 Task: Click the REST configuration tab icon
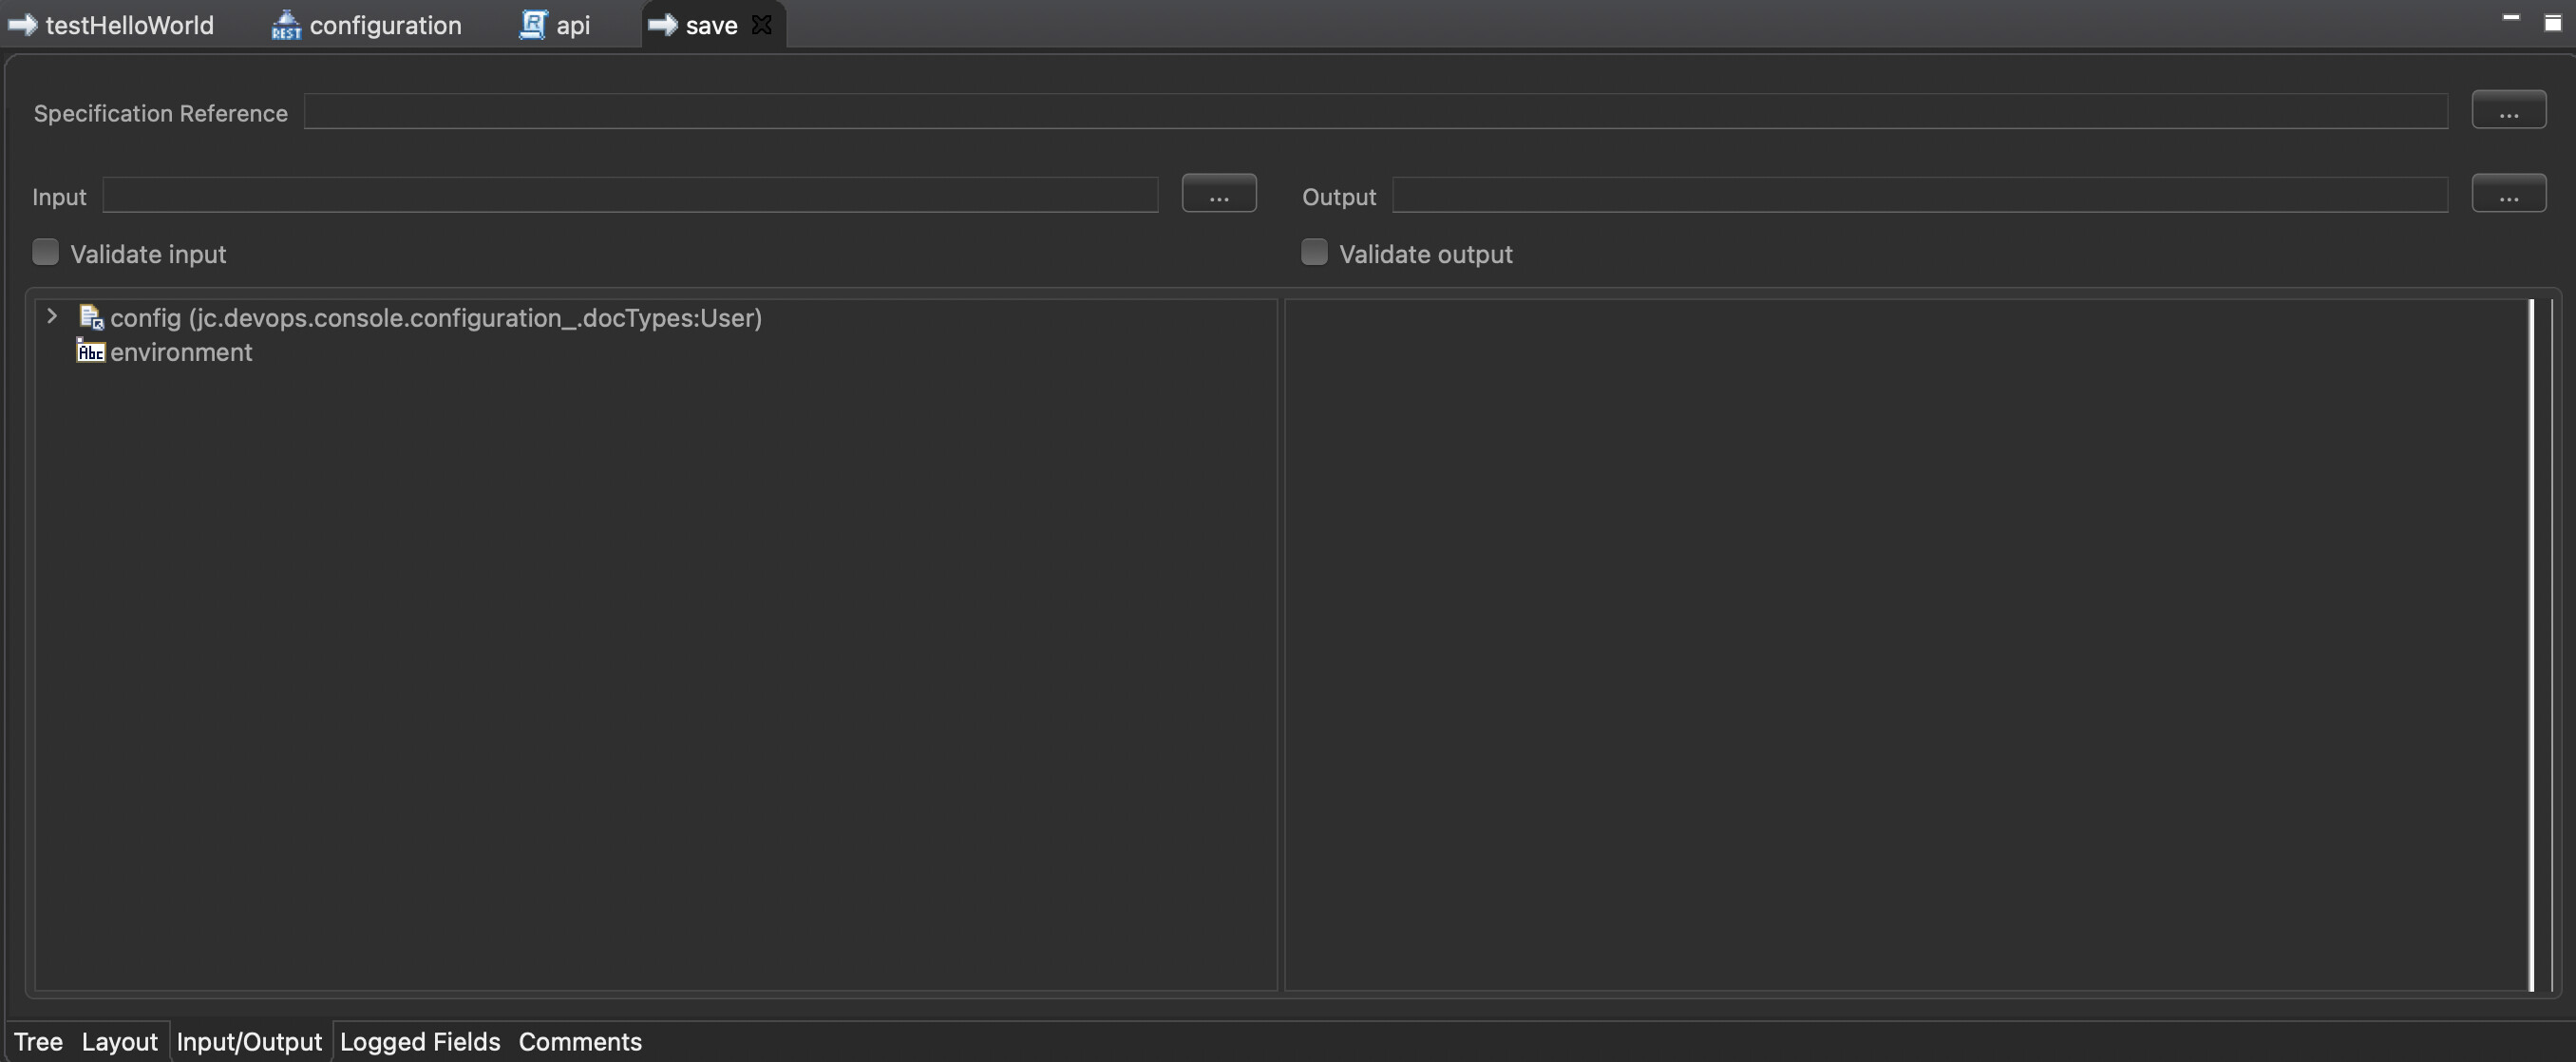pyautogui.click(x=286, y=25)
